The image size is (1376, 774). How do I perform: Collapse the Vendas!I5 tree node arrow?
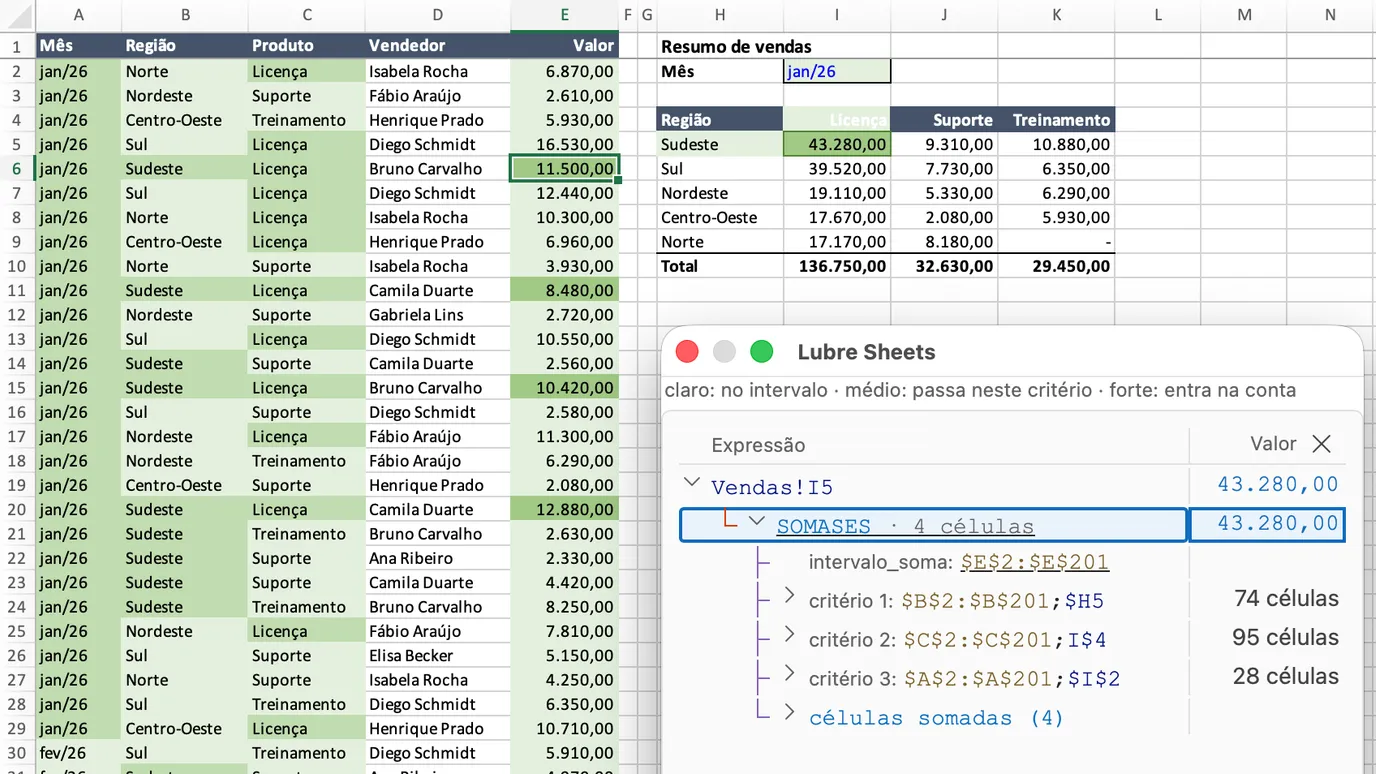pos(691,482)
